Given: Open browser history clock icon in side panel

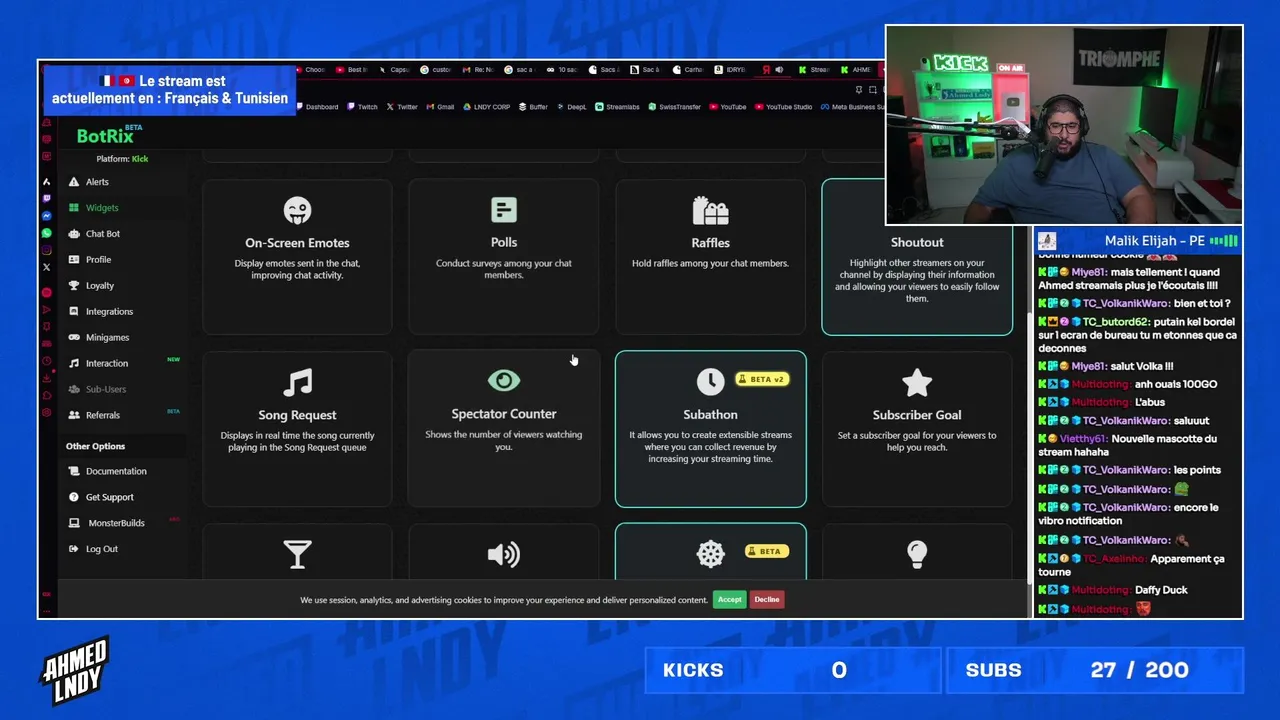Looking at the screenshot, I should [47, 361].
